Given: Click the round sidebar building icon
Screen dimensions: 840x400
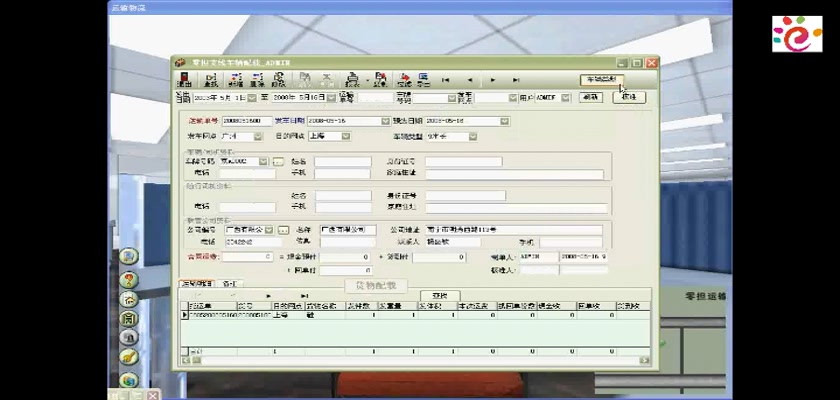Looking at the screenshot, I should point(129,319).
